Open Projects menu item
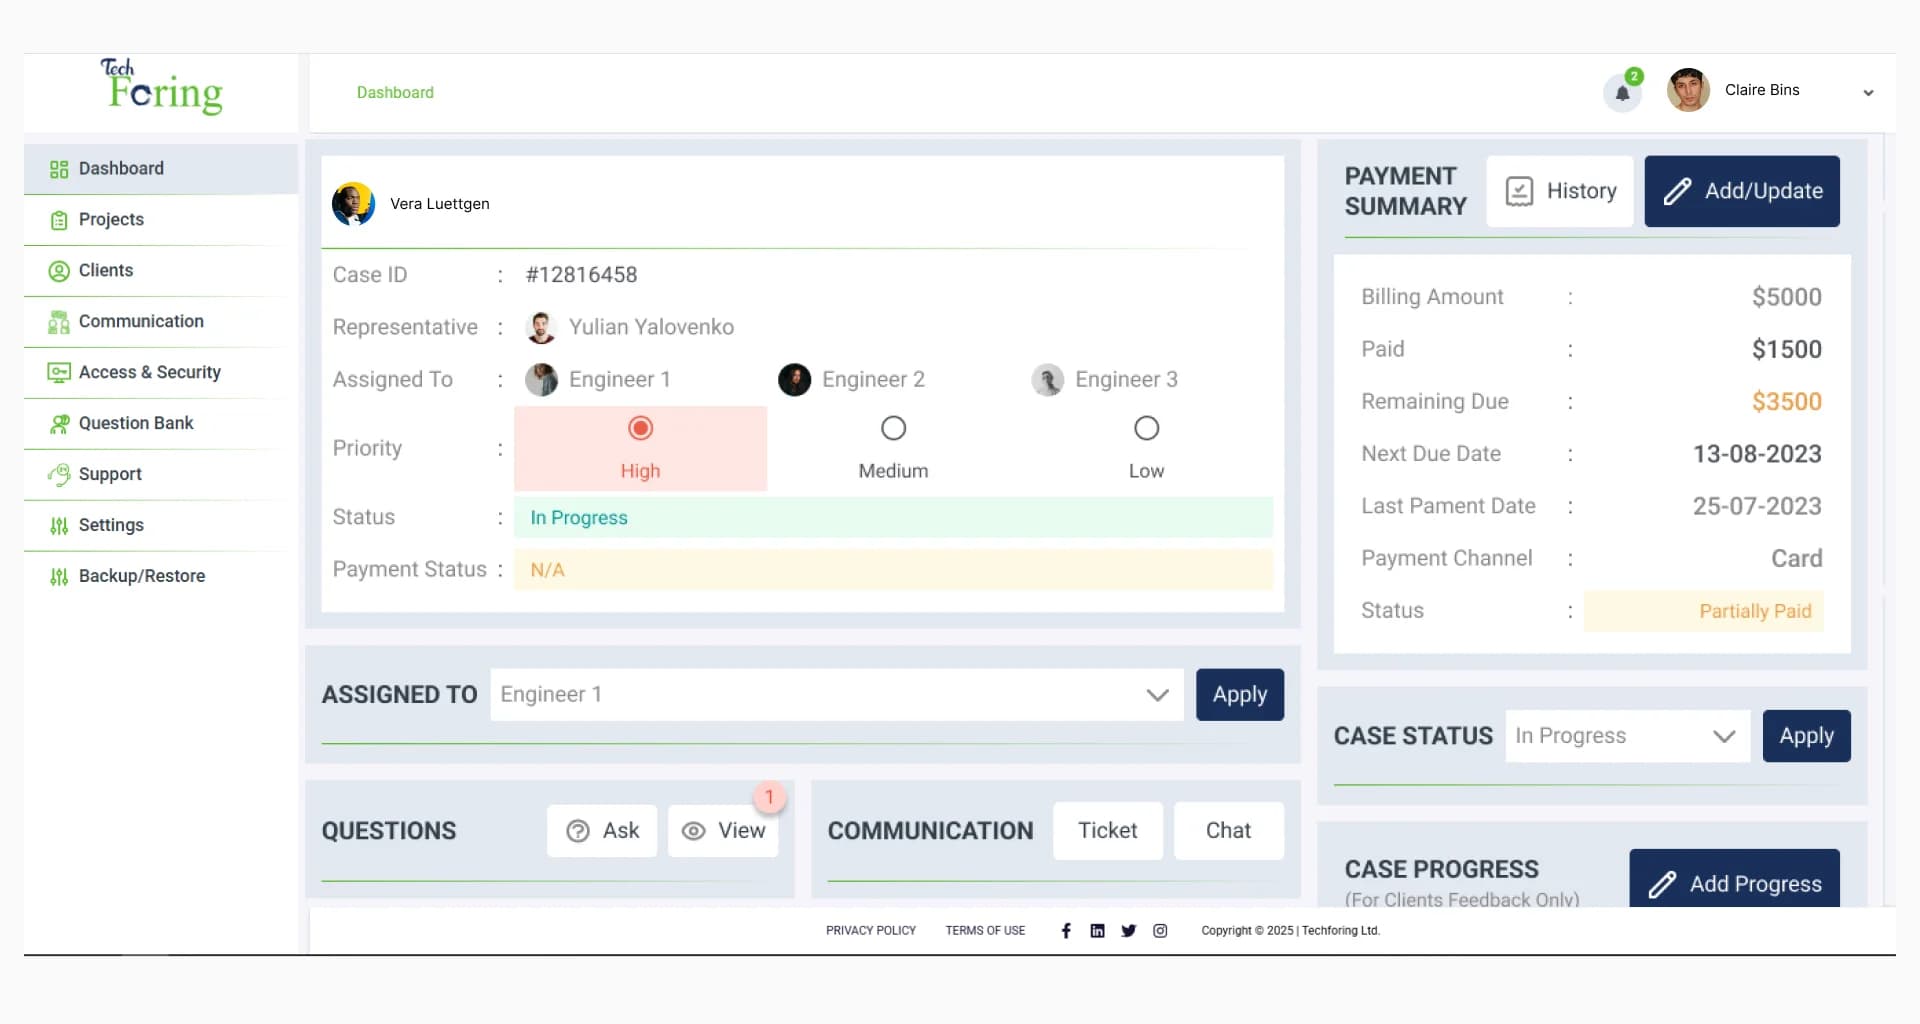Viewport: 1920px width, 1024px height. pos(161,220)
